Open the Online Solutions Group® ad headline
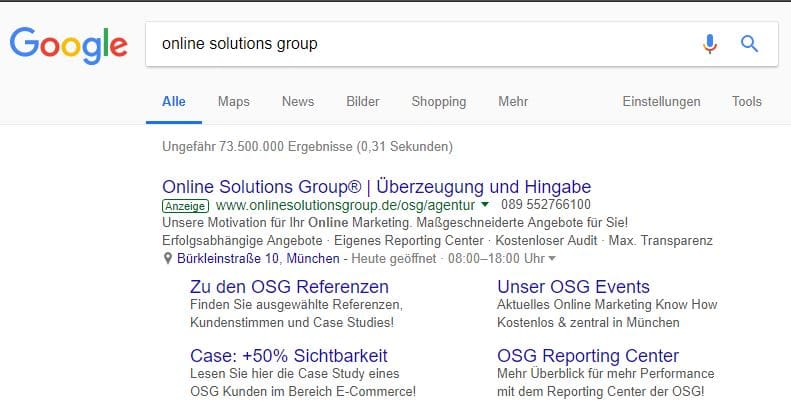The height and width of the screenshot is (419, 791). point(376,187)
